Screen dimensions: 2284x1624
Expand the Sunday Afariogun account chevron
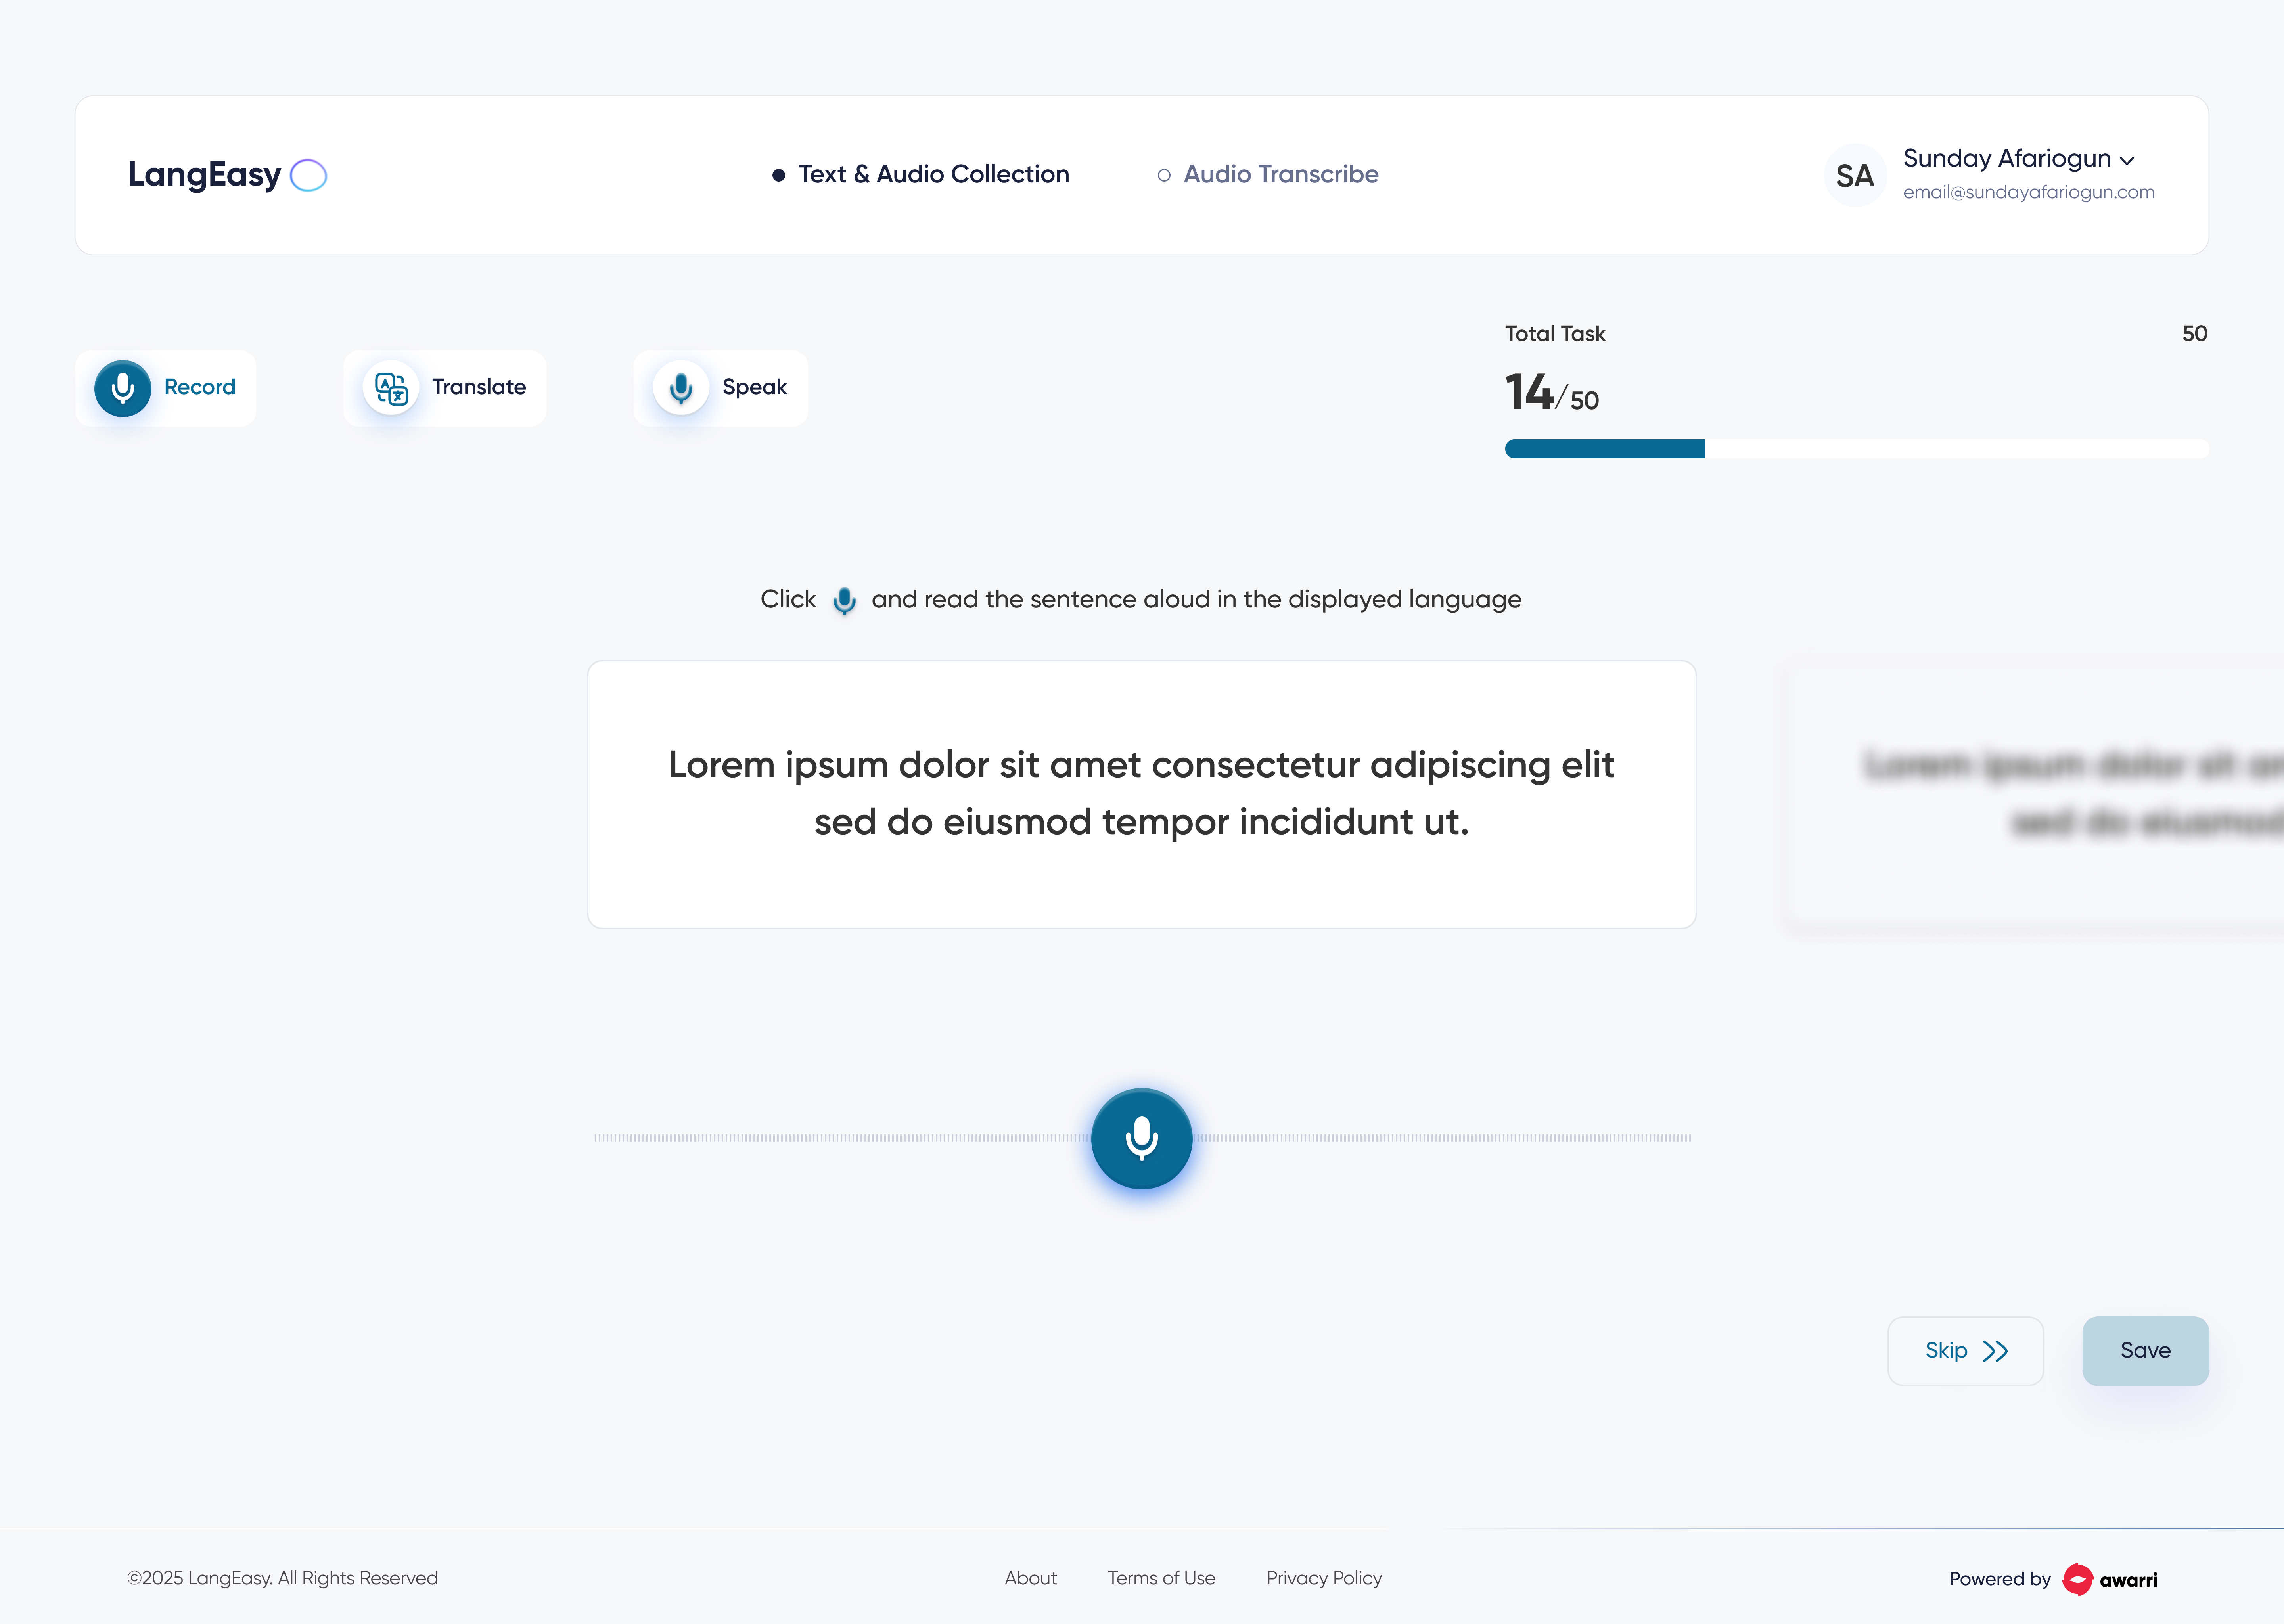pos(2127,161)
